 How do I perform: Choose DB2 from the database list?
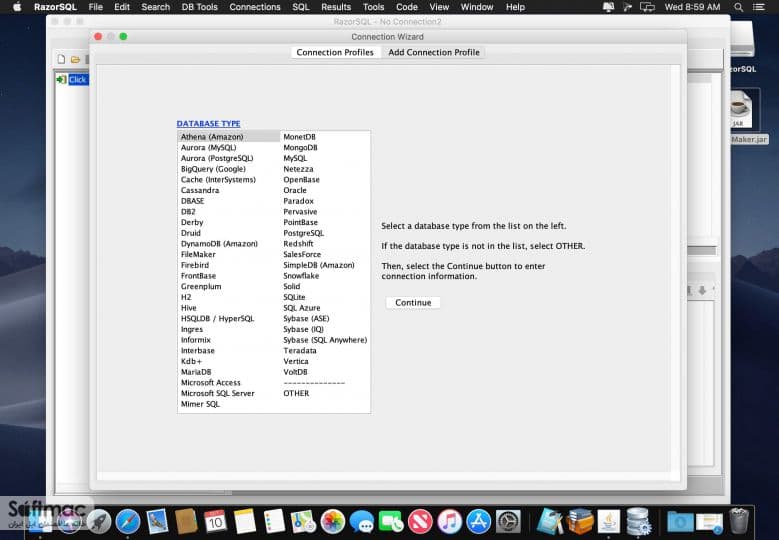click(x=229, y=212)
